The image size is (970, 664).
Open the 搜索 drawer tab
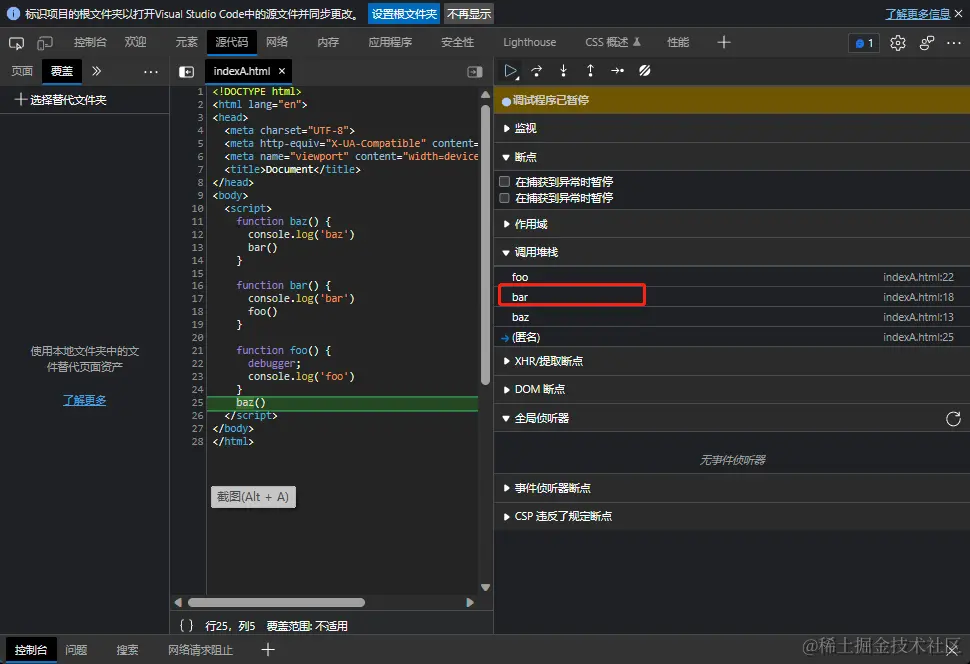tap(127, 650)
